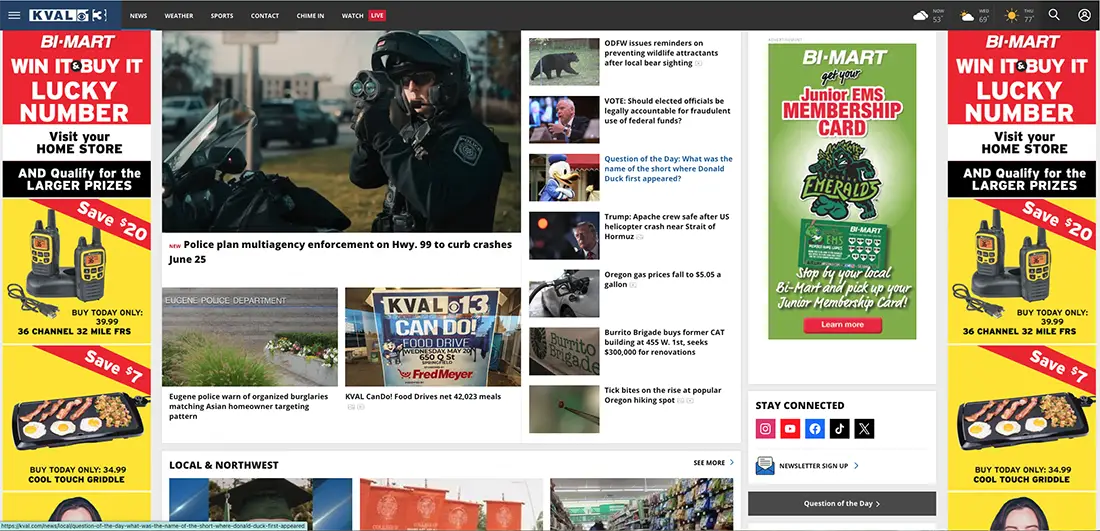
Task: Click Learn more on Bi-Mart ad
Action: [x=842, y=325]
